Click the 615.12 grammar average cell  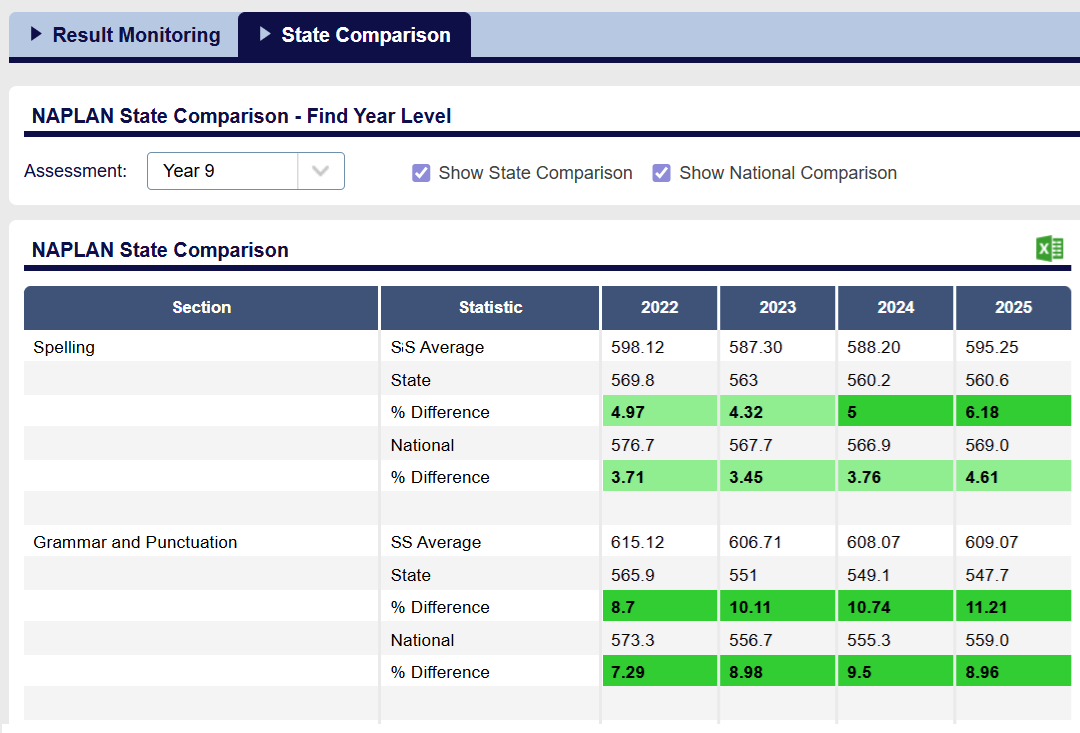tap(660, 542)
